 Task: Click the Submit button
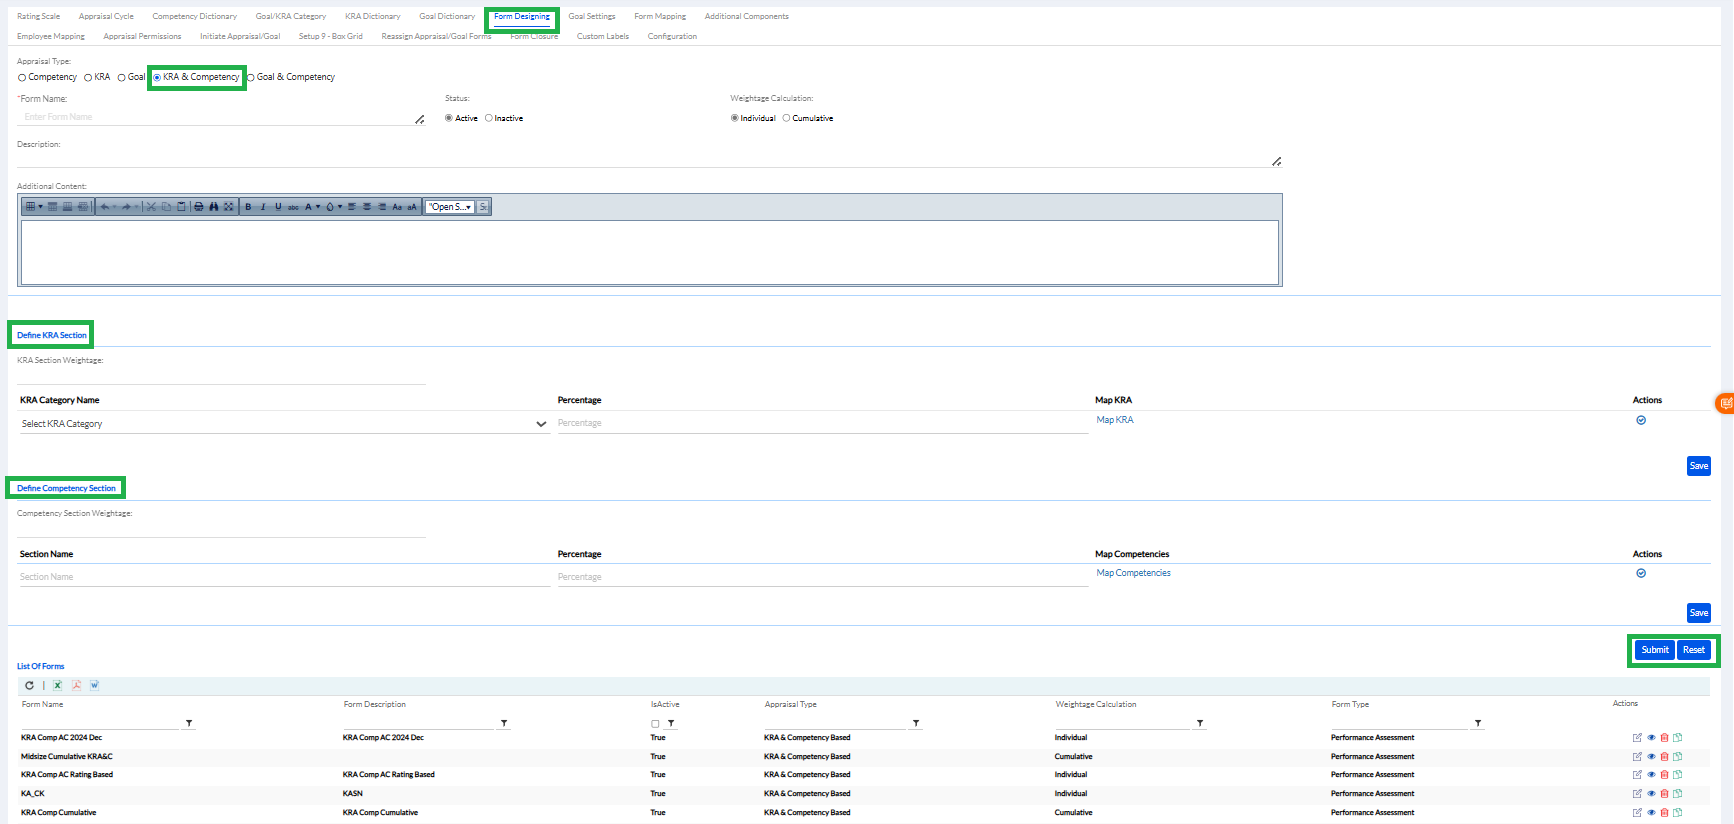1654,650
